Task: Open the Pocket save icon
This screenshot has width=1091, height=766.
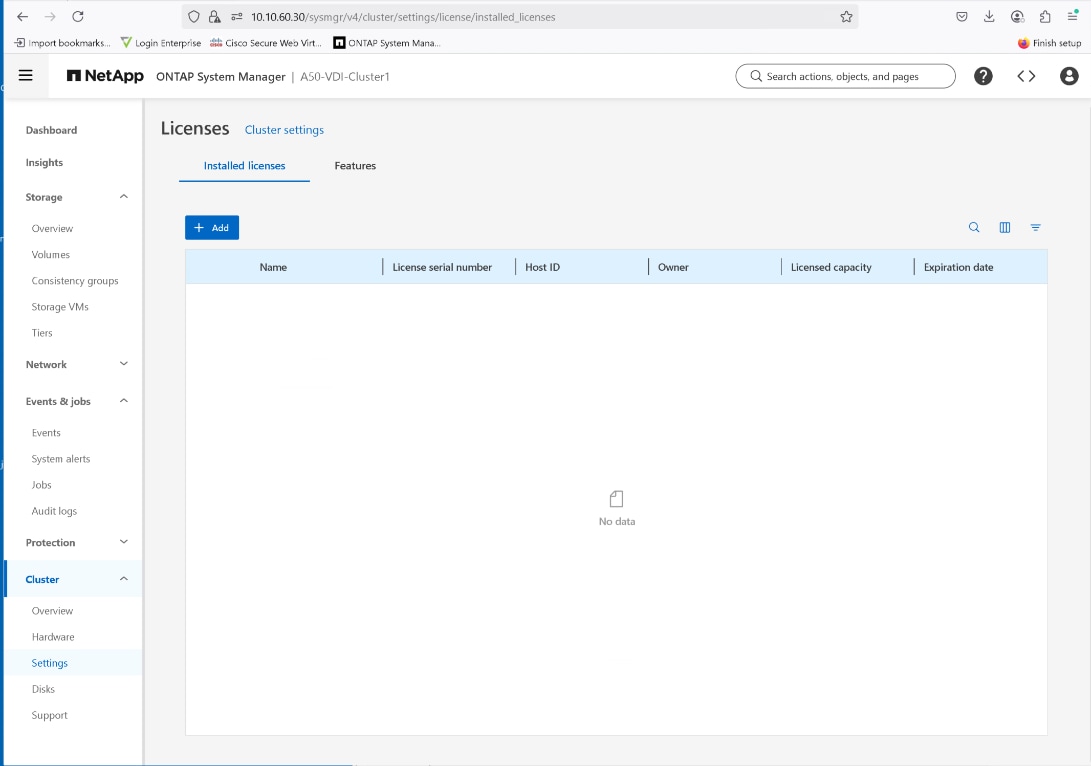Action: pyautogui.click(x=962, y=17)
